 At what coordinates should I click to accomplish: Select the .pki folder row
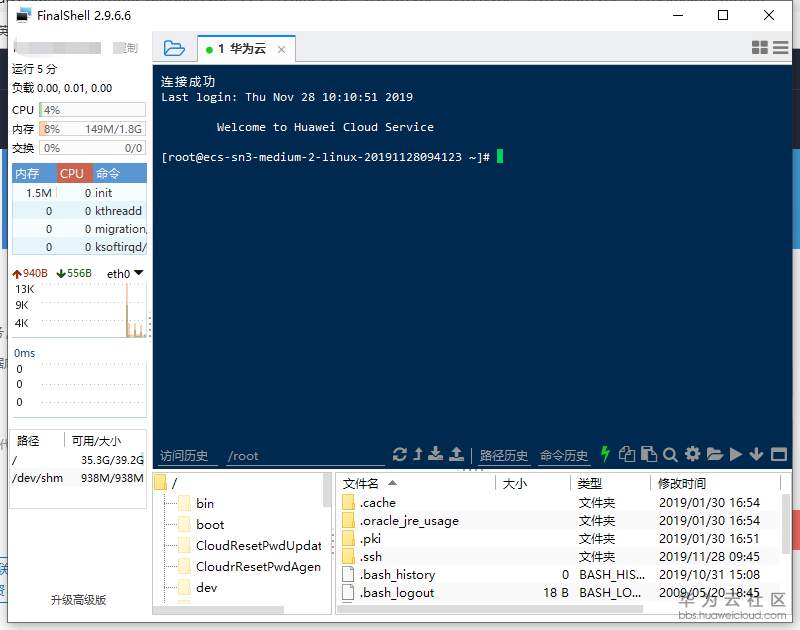pyautogui.click(x=559, y=538)
